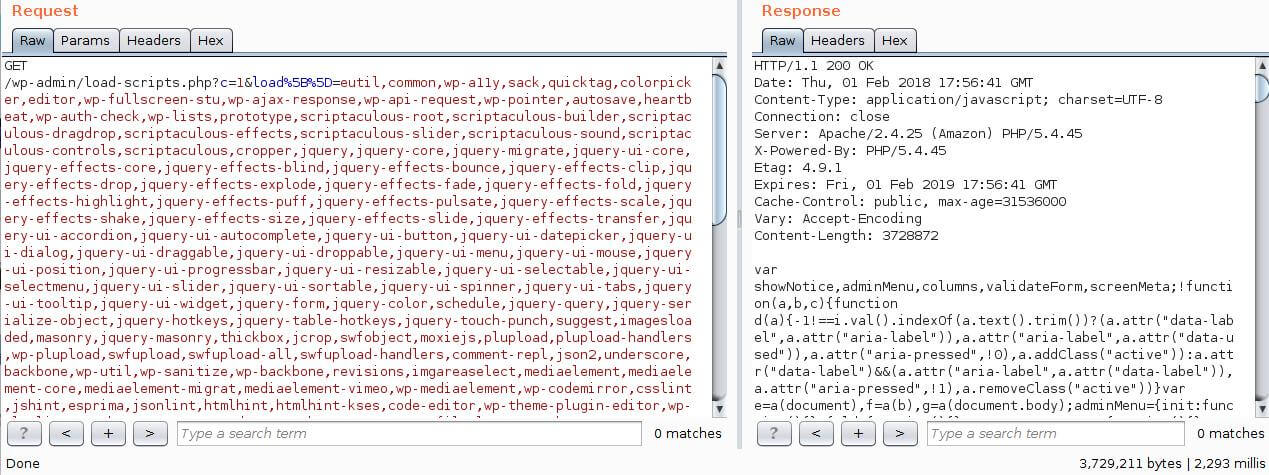
Task: Go to previous match in request pane
Action: click(65, 433)
